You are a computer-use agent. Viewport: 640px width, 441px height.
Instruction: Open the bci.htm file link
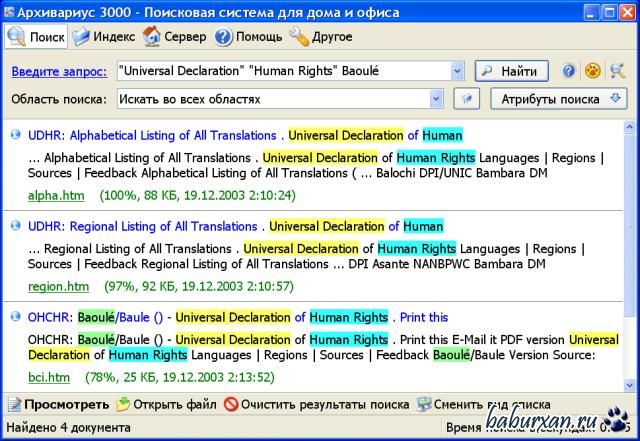49,377
